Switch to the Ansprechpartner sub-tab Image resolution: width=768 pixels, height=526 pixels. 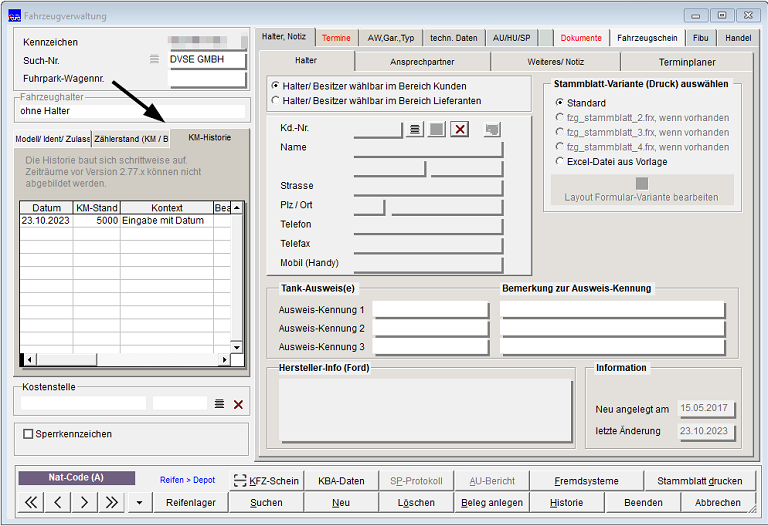(422, 62)
